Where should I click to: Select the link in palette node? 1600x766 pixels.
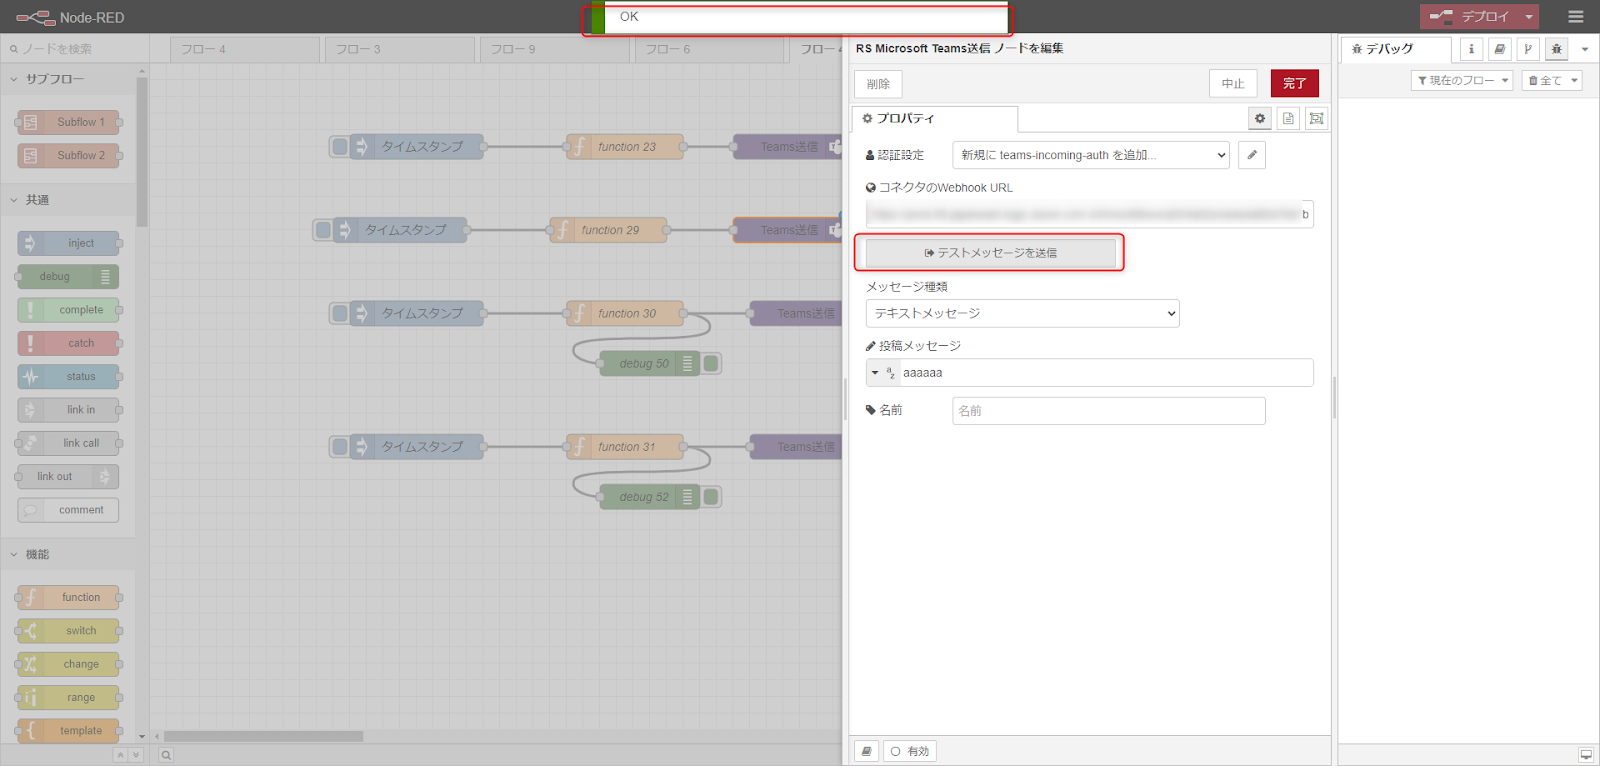click(68, 410)
